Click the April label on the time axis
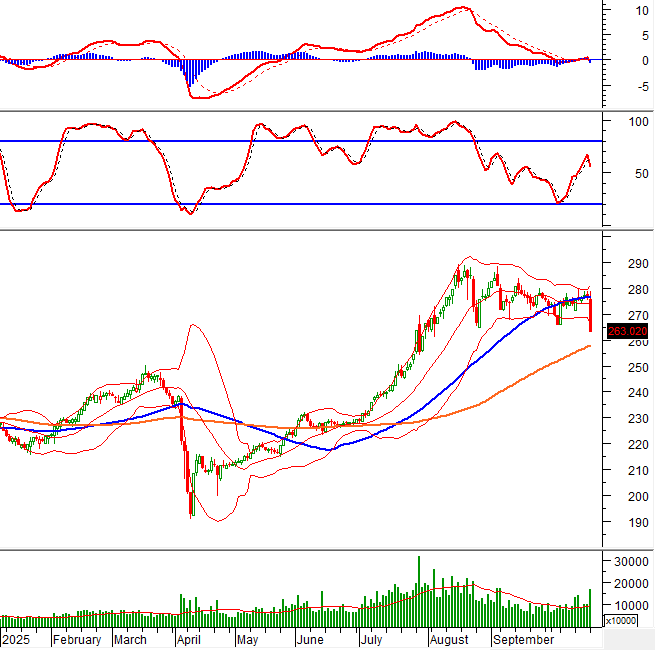Viewport: 655px width, 650px height. click(x=188, y=640)
